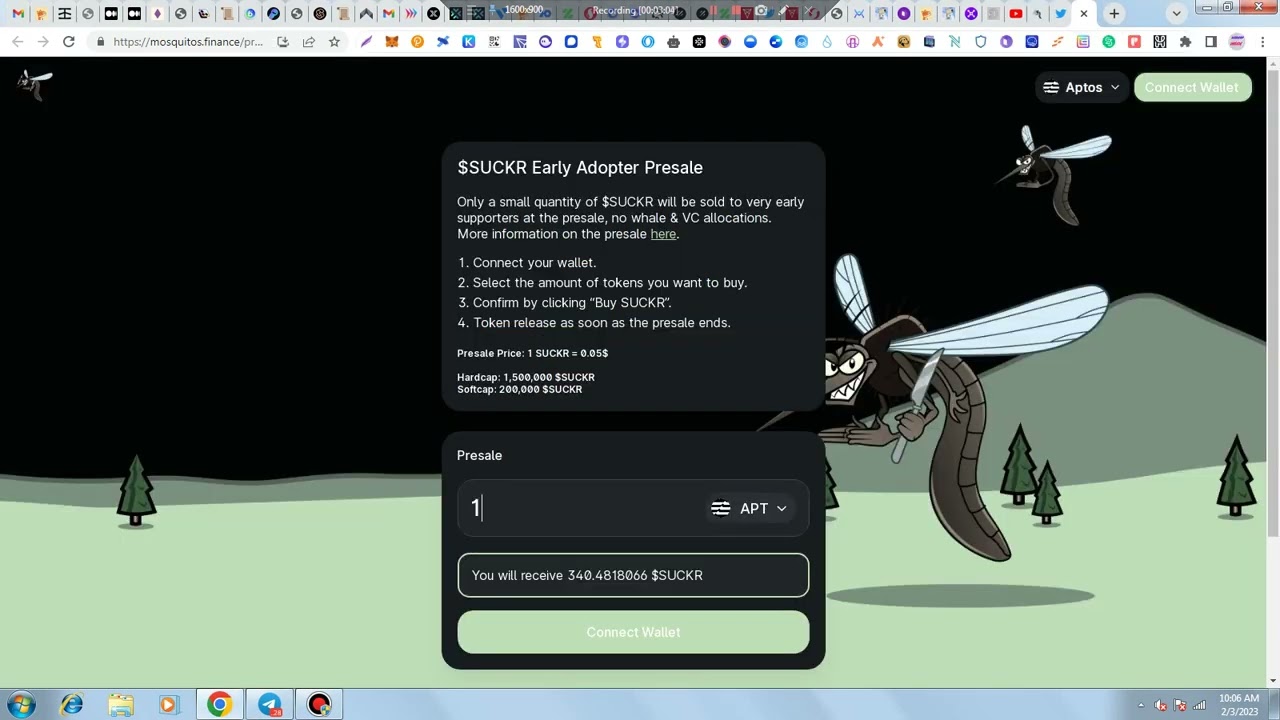Open Windows Explorer folder from taskbar
Image resolution: width=1280 pixels, height=720 pixels.
coord(121,705)
